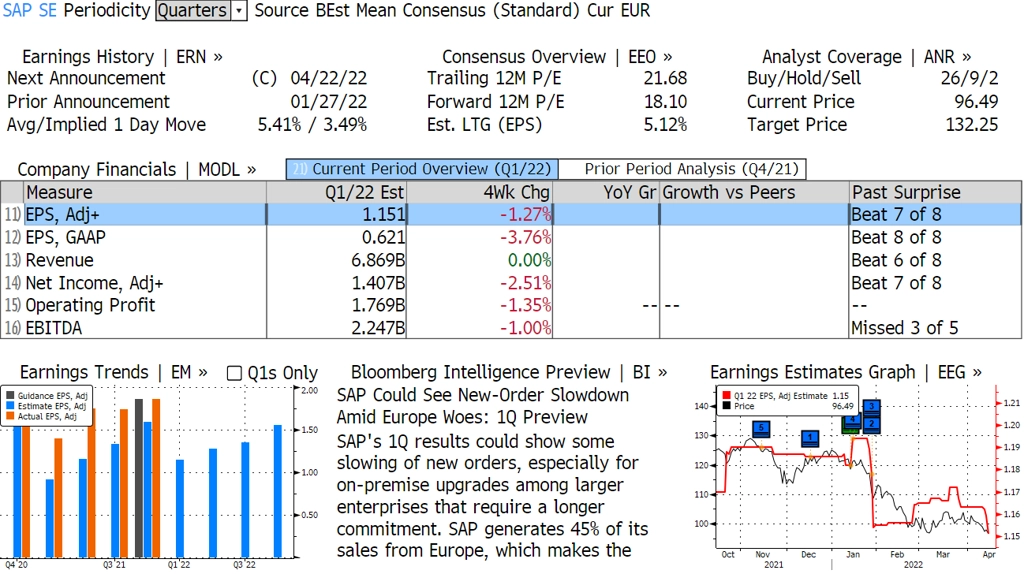
Task: Click Buy/Hold/Sell value 26/9/2
Action: [x=969, y=78]
